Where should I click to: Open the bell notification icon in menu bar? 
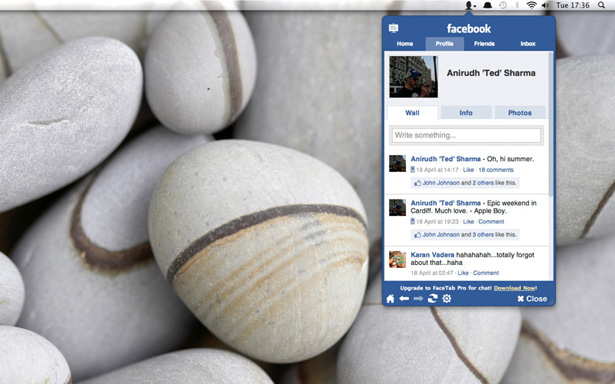[488, 5]
